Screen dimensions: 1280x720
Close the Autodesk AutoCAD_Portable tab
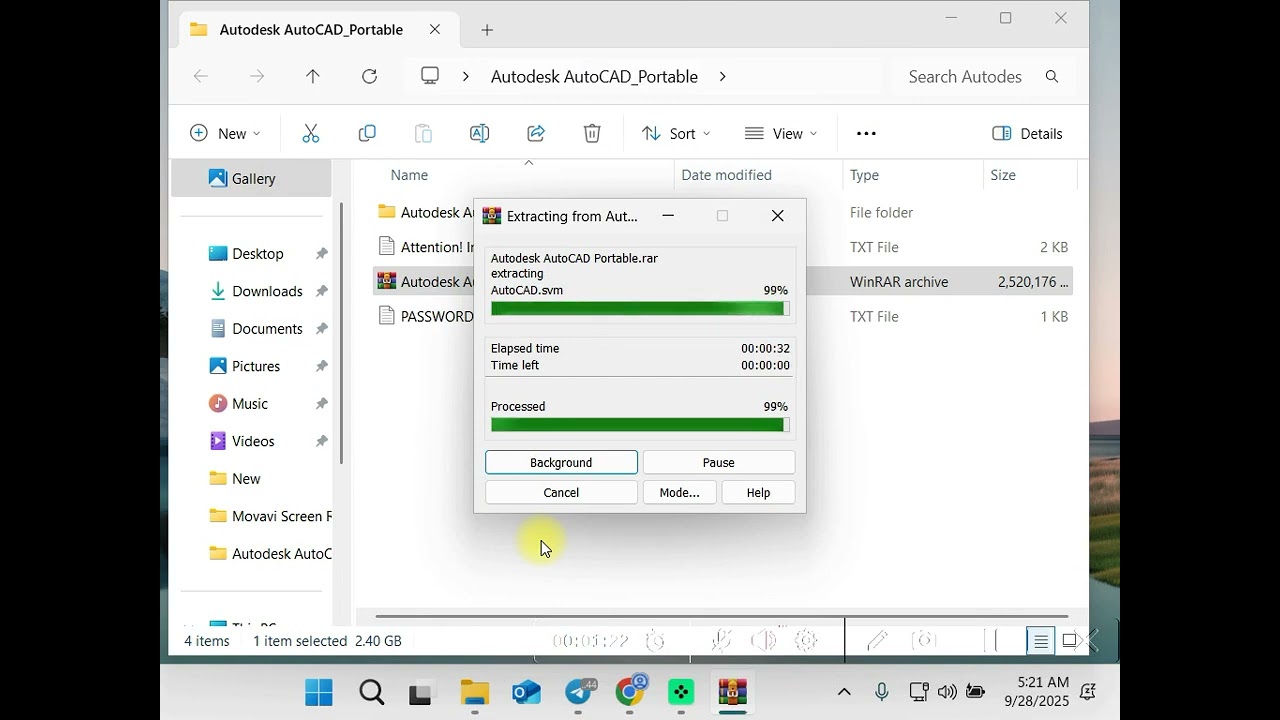[435, 30]
